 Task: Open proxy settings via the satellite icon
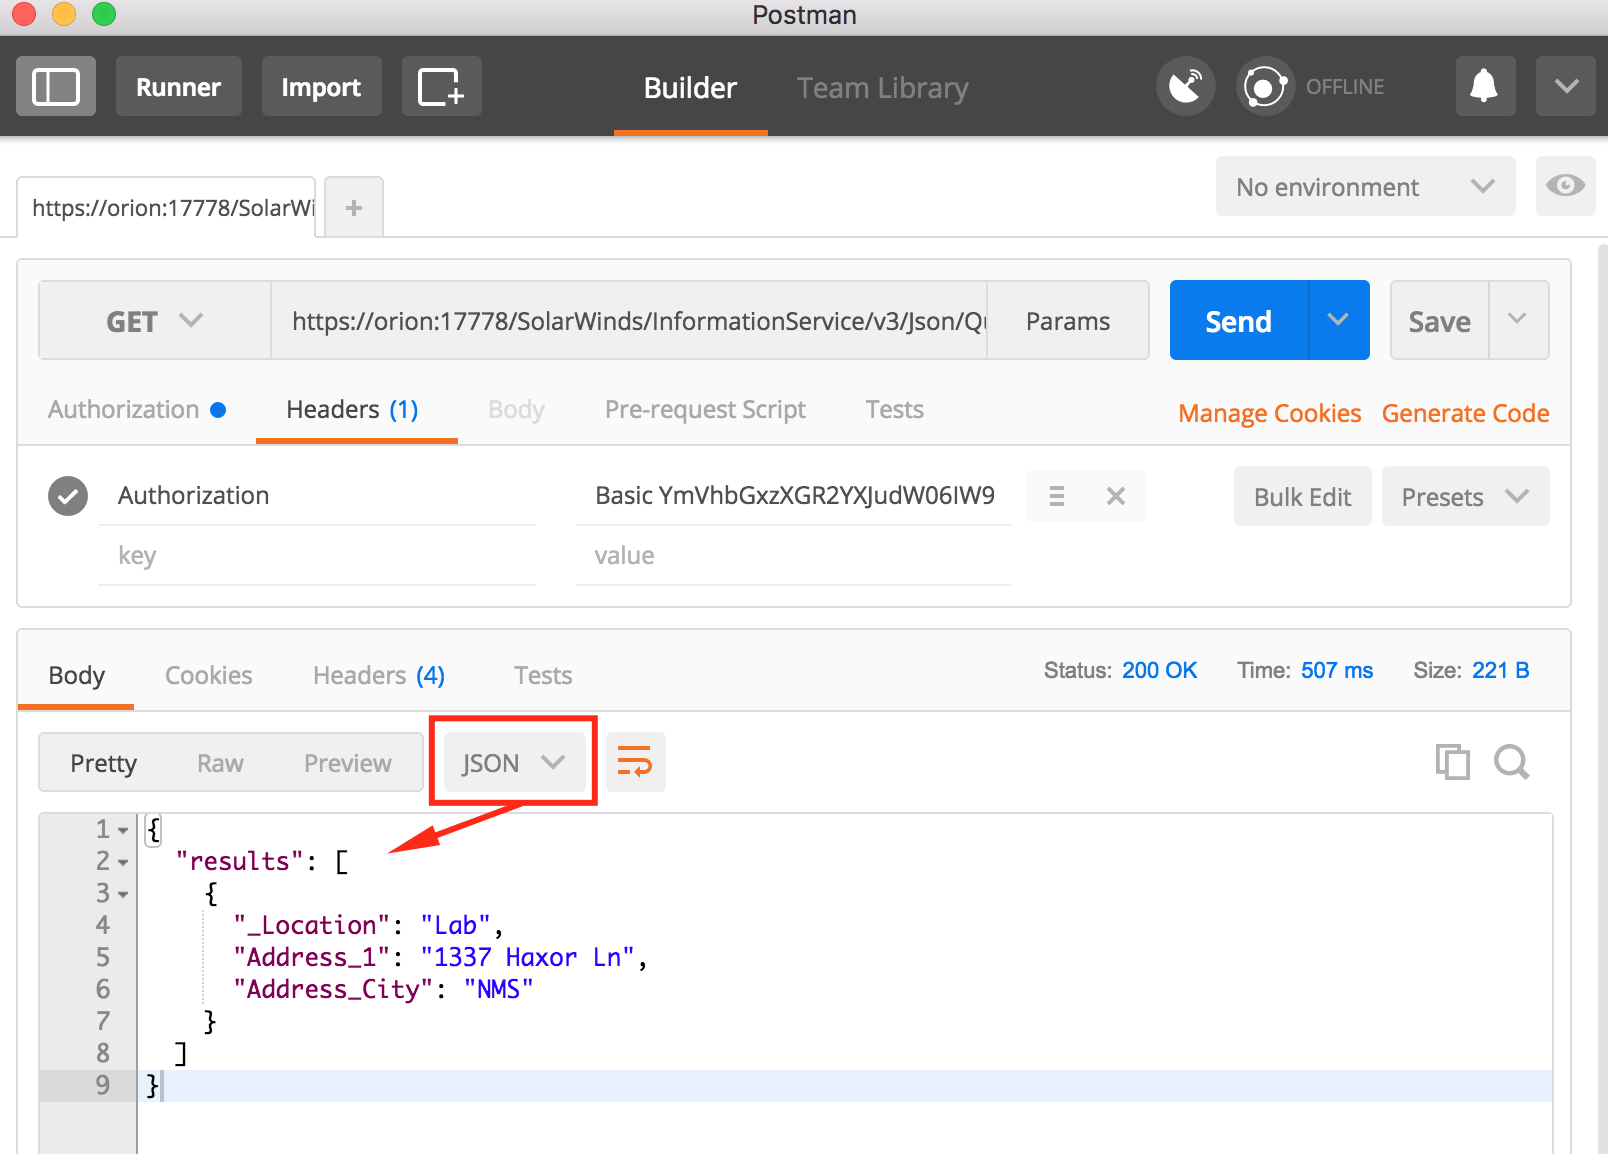pos(1185,86)
